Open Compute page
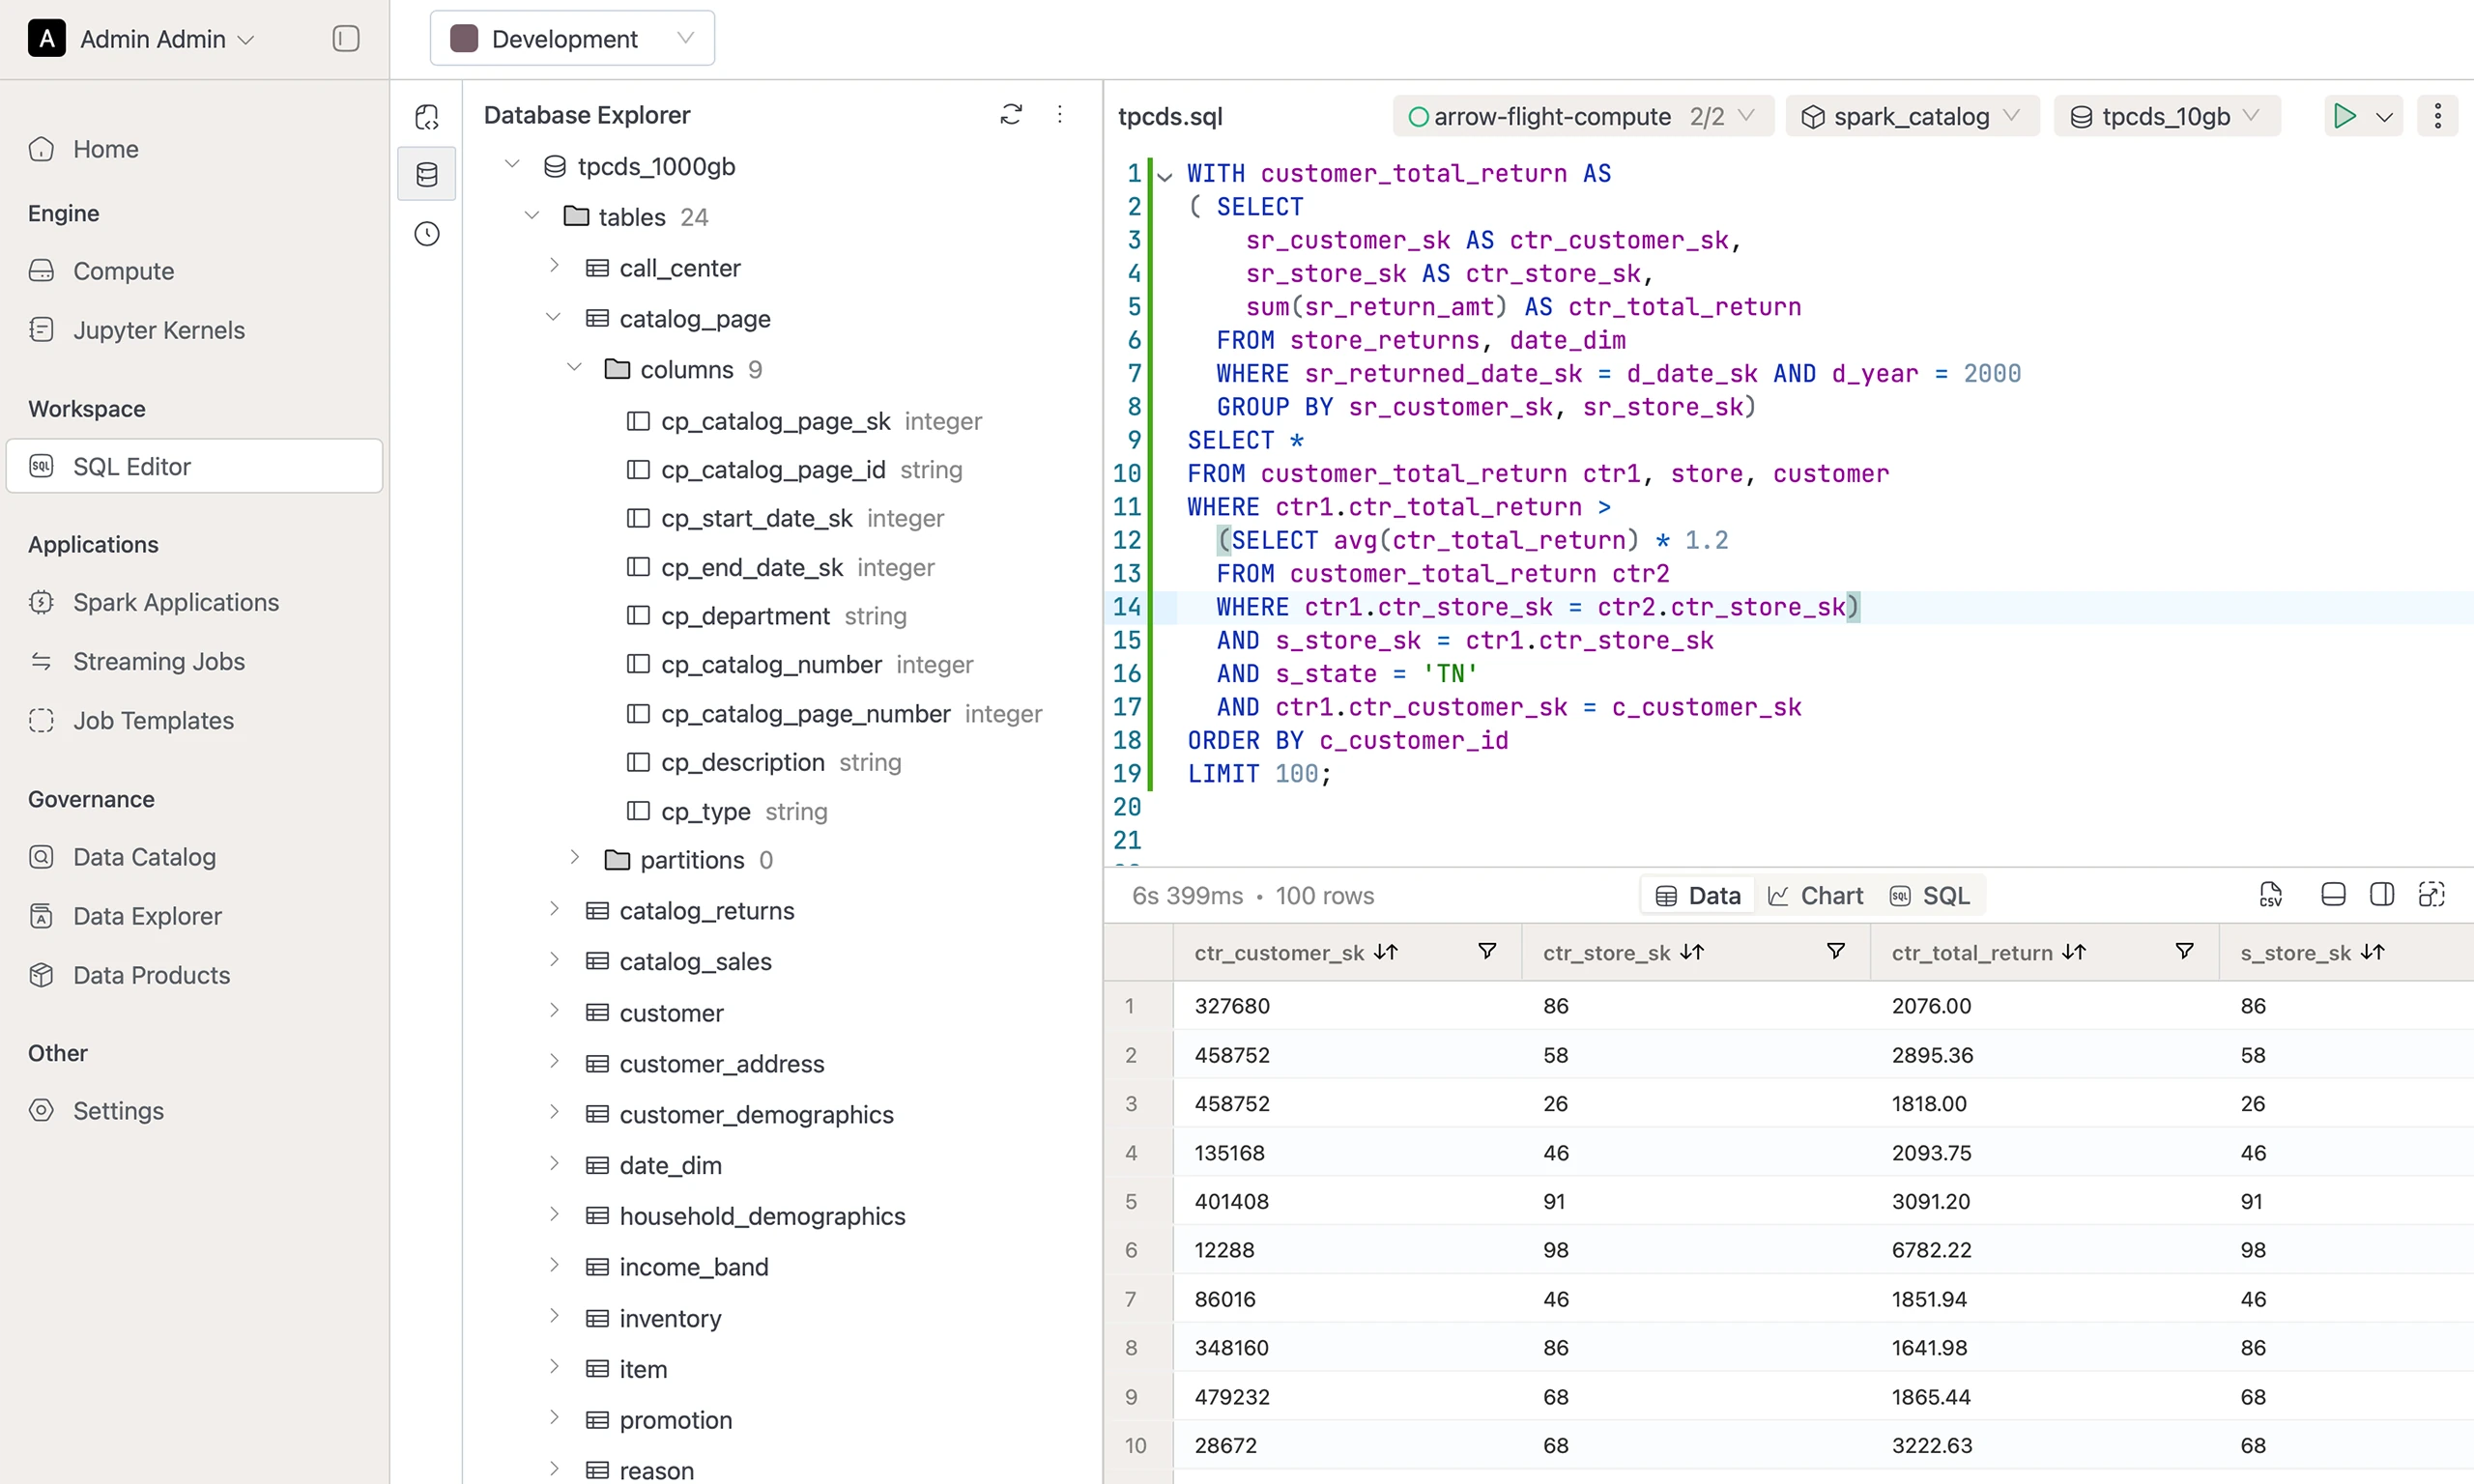Image resolution: width=2474 pixels, height=1484 pixels. [x=123, y=271]
